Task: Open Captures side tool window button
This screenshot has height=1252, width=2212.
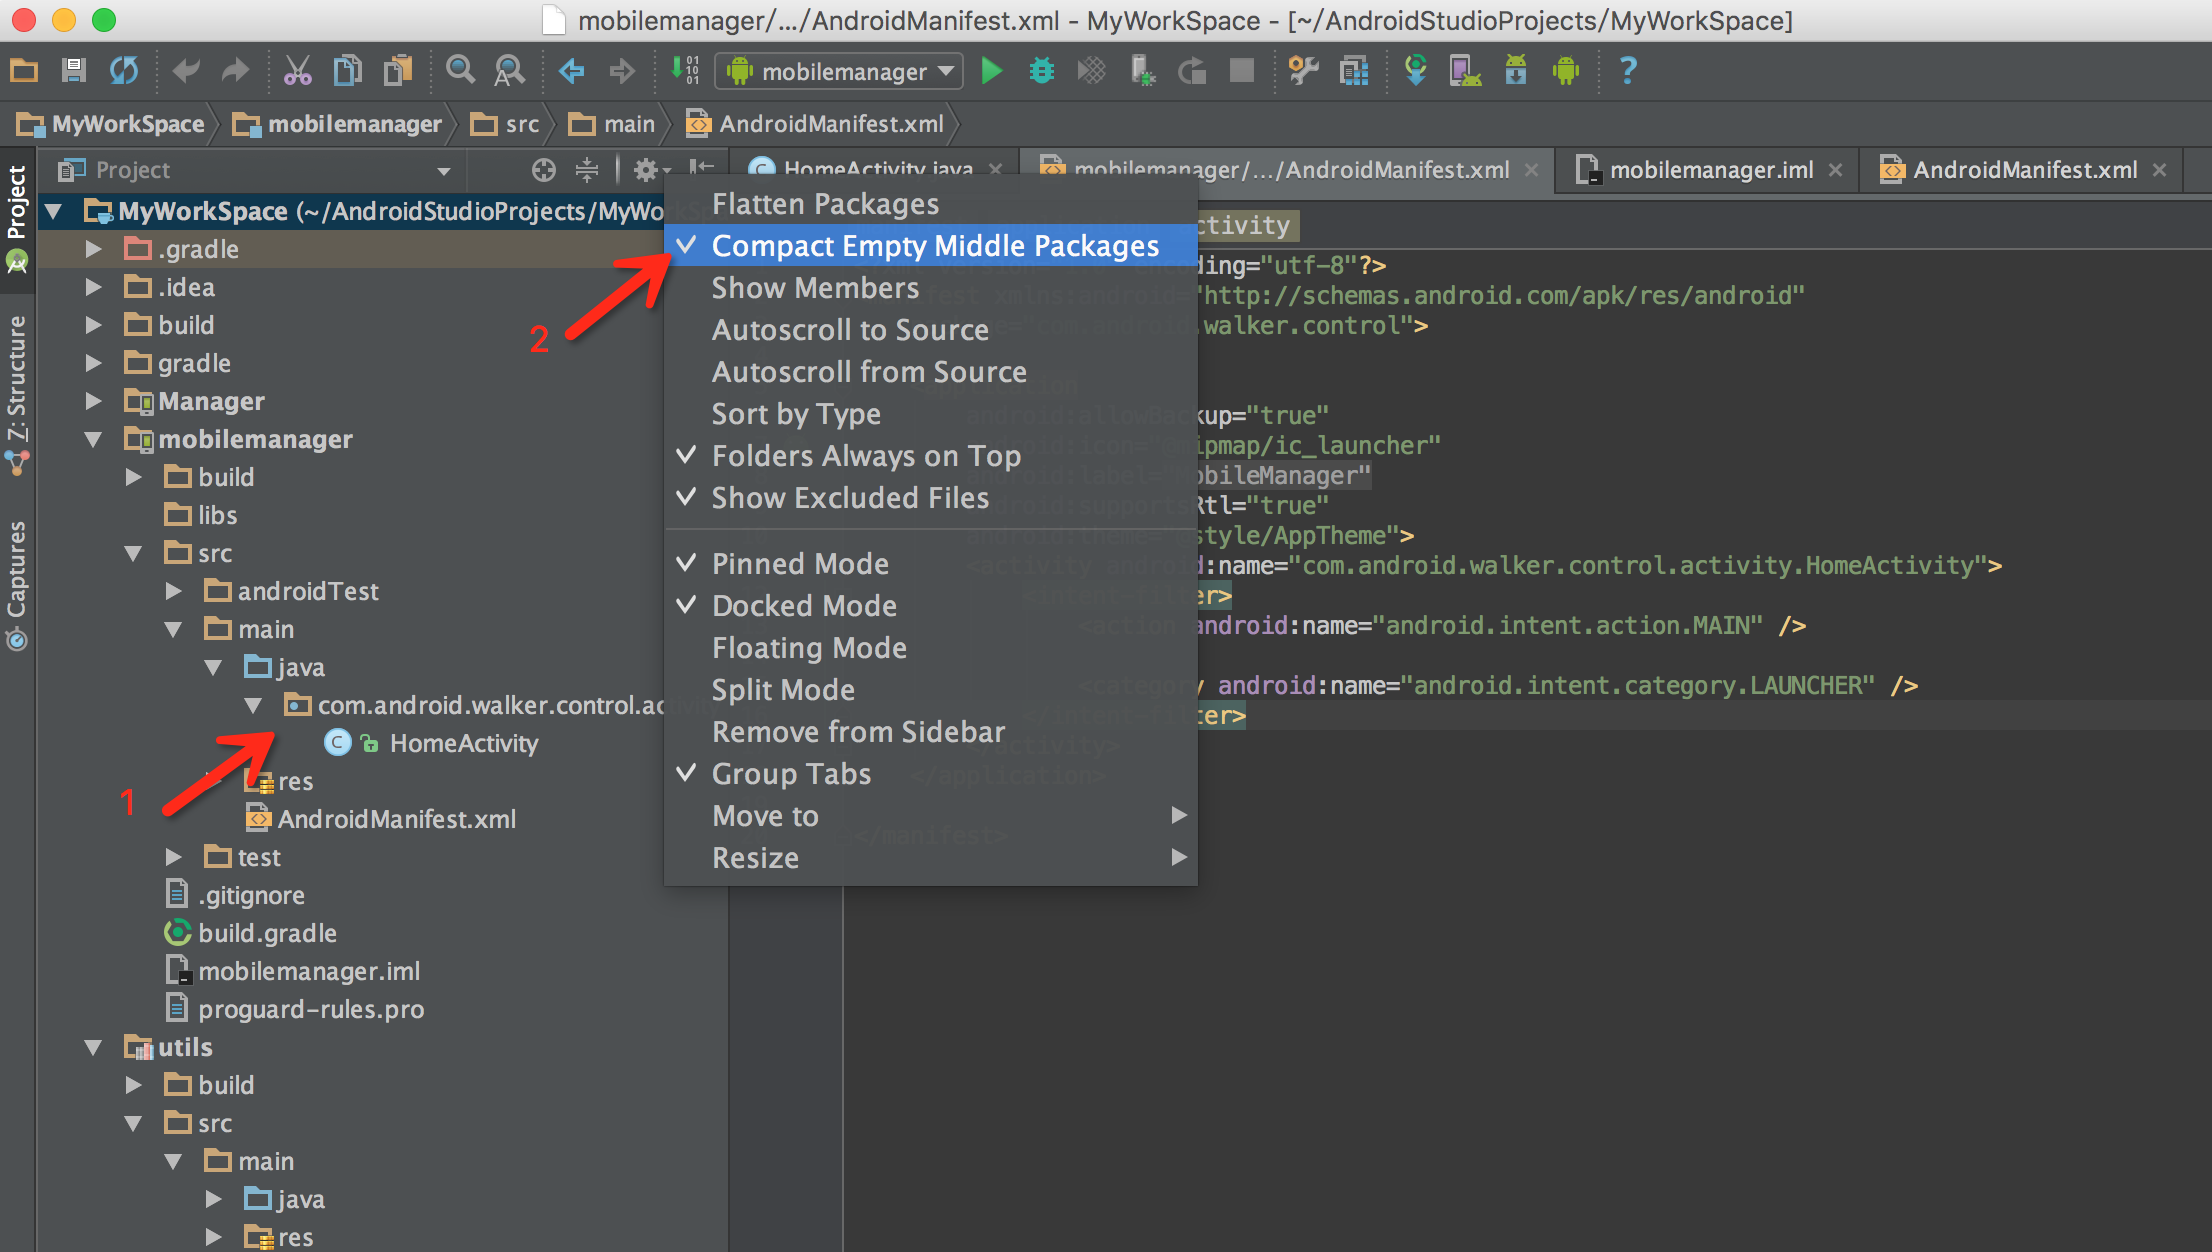Action: [17, 584]
